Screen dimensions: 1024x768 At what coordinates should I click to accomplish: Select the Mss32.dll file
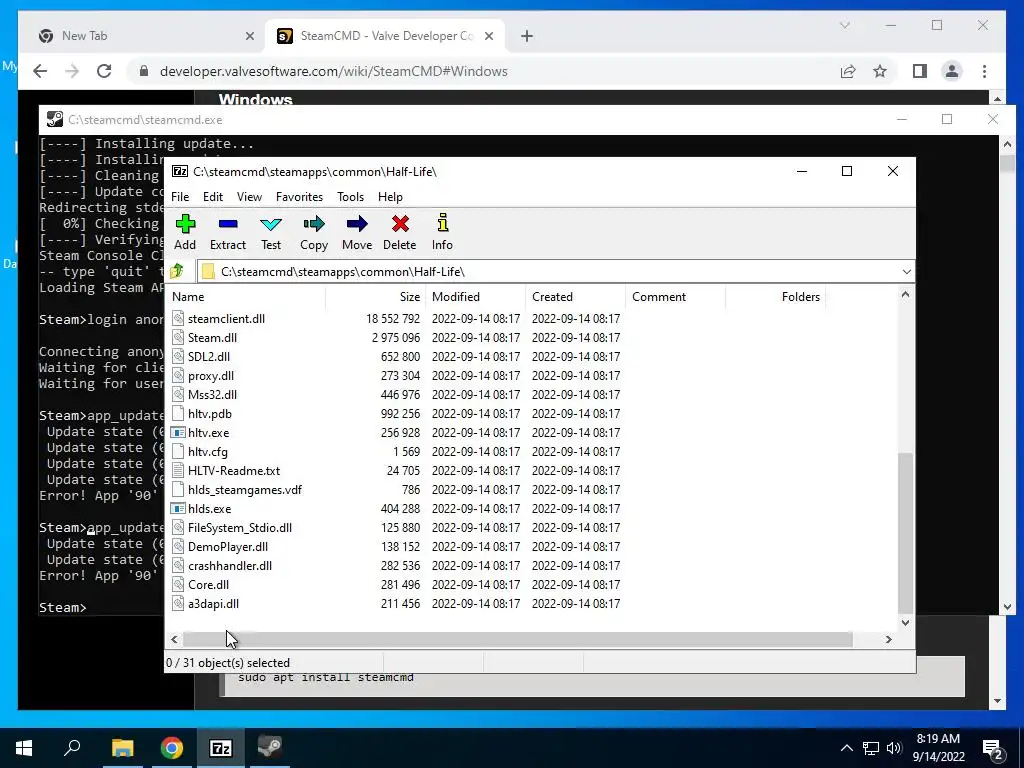pyautogui.click(x=212, y=394)
